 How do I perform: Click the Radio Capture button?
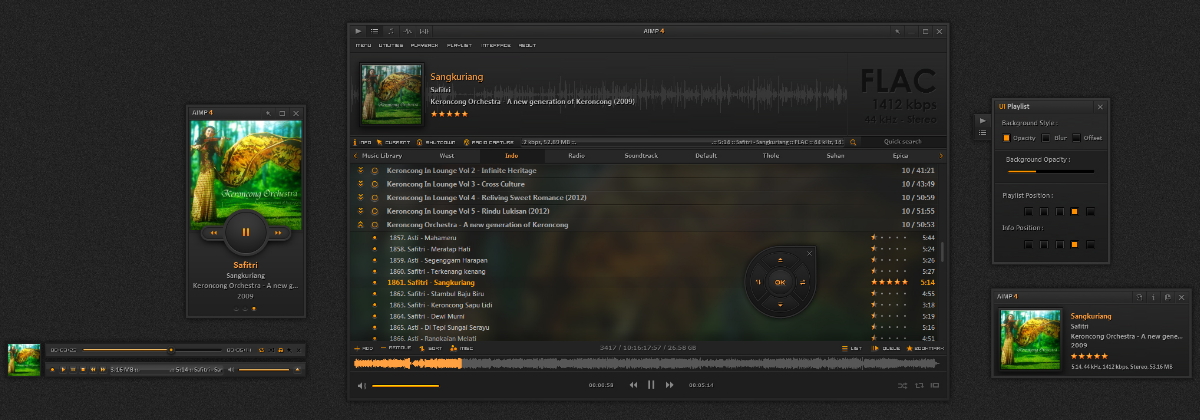[x=487, y=142]
